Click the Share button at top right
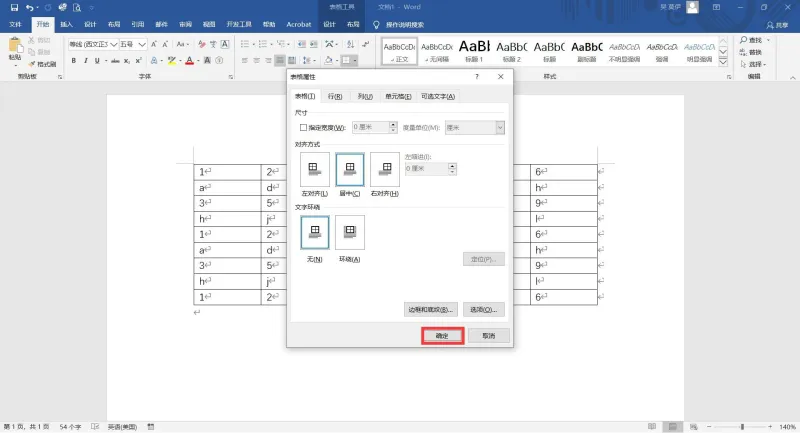The height and width of the screenshot is (433, 800). [777, 24]
